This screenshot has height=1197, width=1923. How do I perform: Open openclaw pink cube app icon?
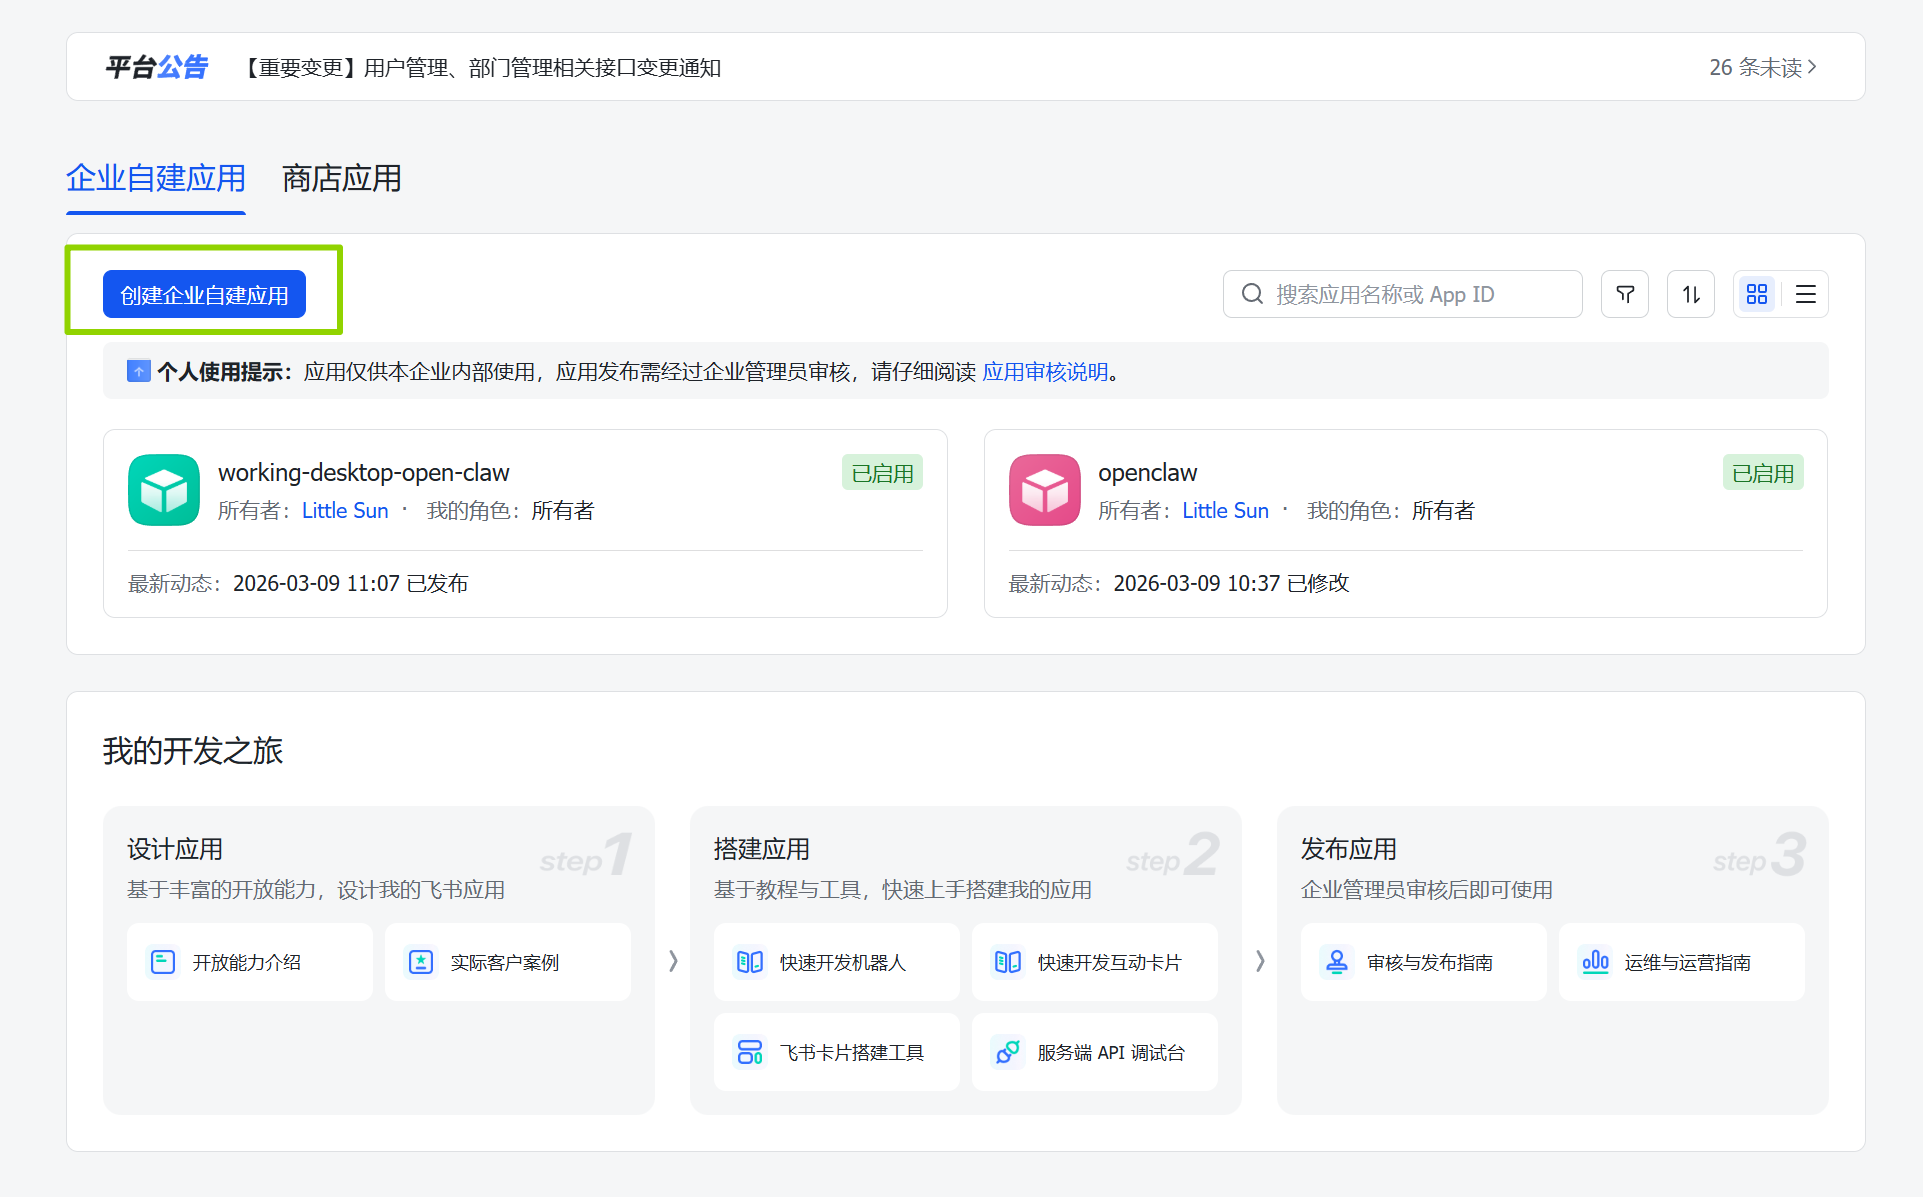point(1044,490)
